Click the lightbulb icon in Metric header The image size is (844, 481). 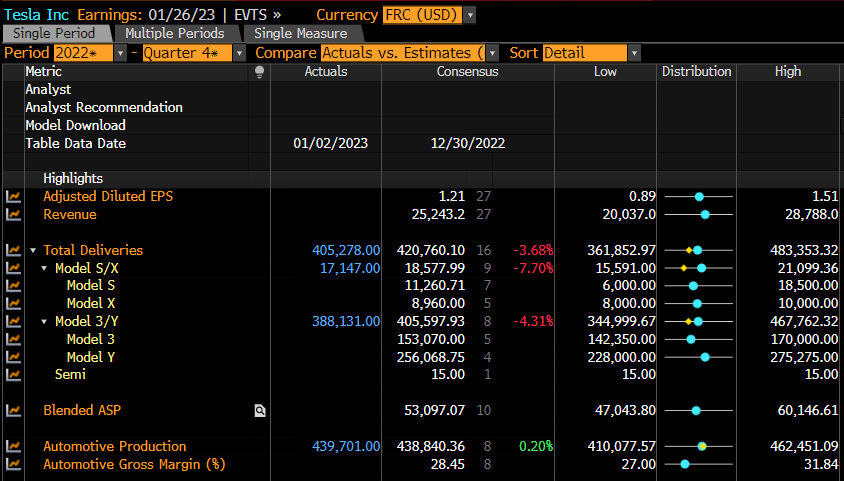coord(259,72)
